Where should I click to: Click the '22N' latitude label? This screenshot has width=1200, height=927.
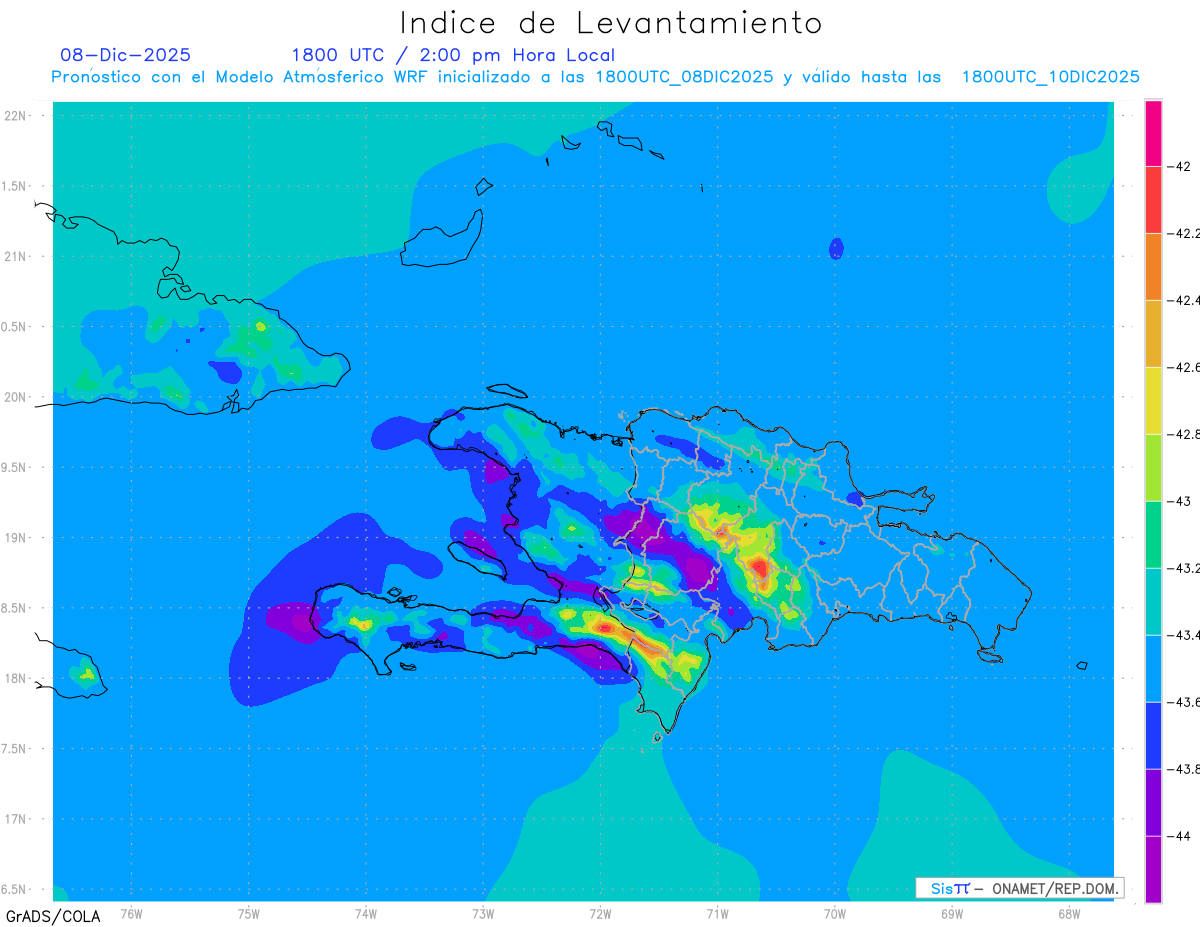pos(16,116)
